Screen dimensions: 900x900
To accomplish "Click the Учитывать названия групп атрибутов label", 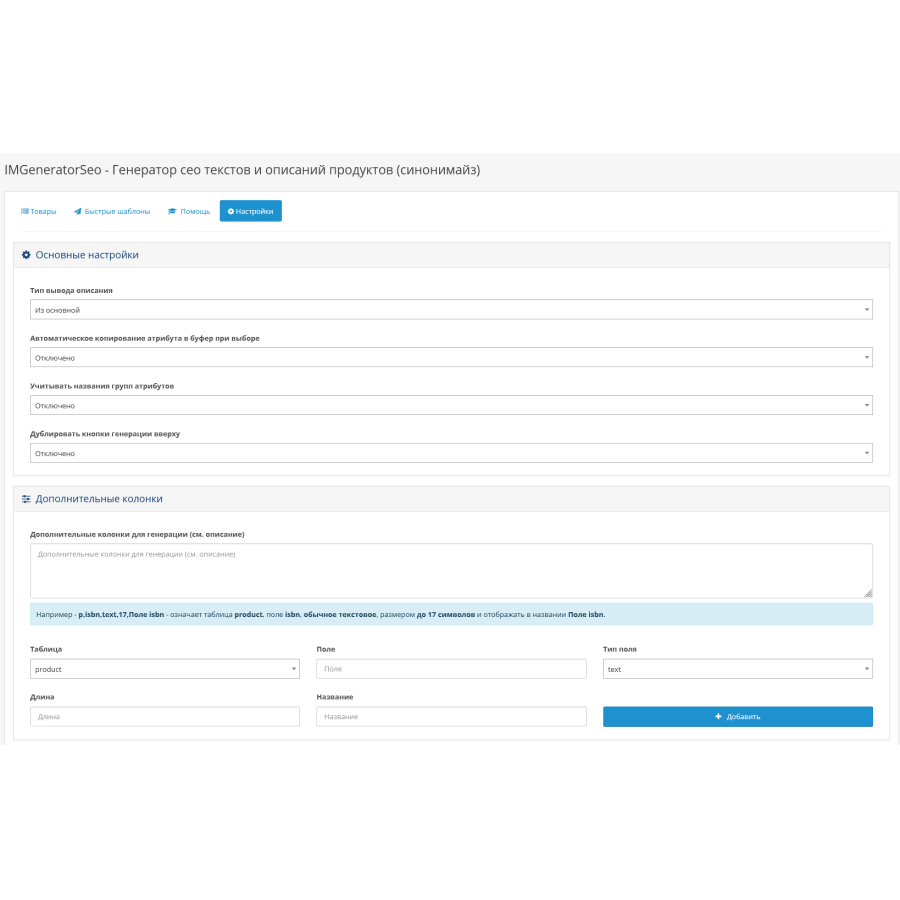I will [102, 386].
